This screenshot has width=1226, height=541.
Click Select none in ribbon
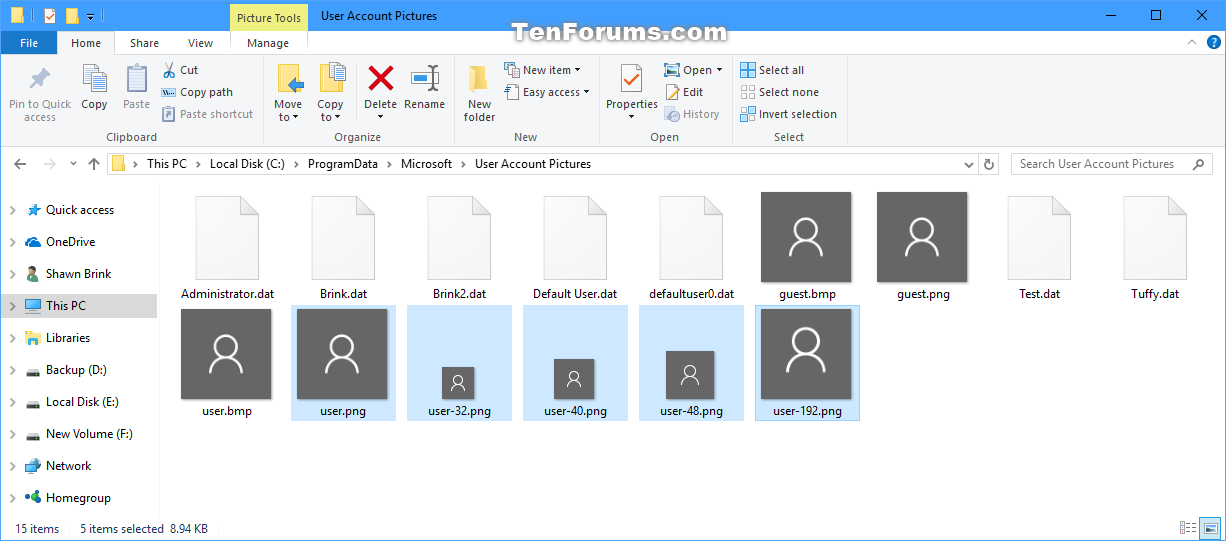point(779,92)
